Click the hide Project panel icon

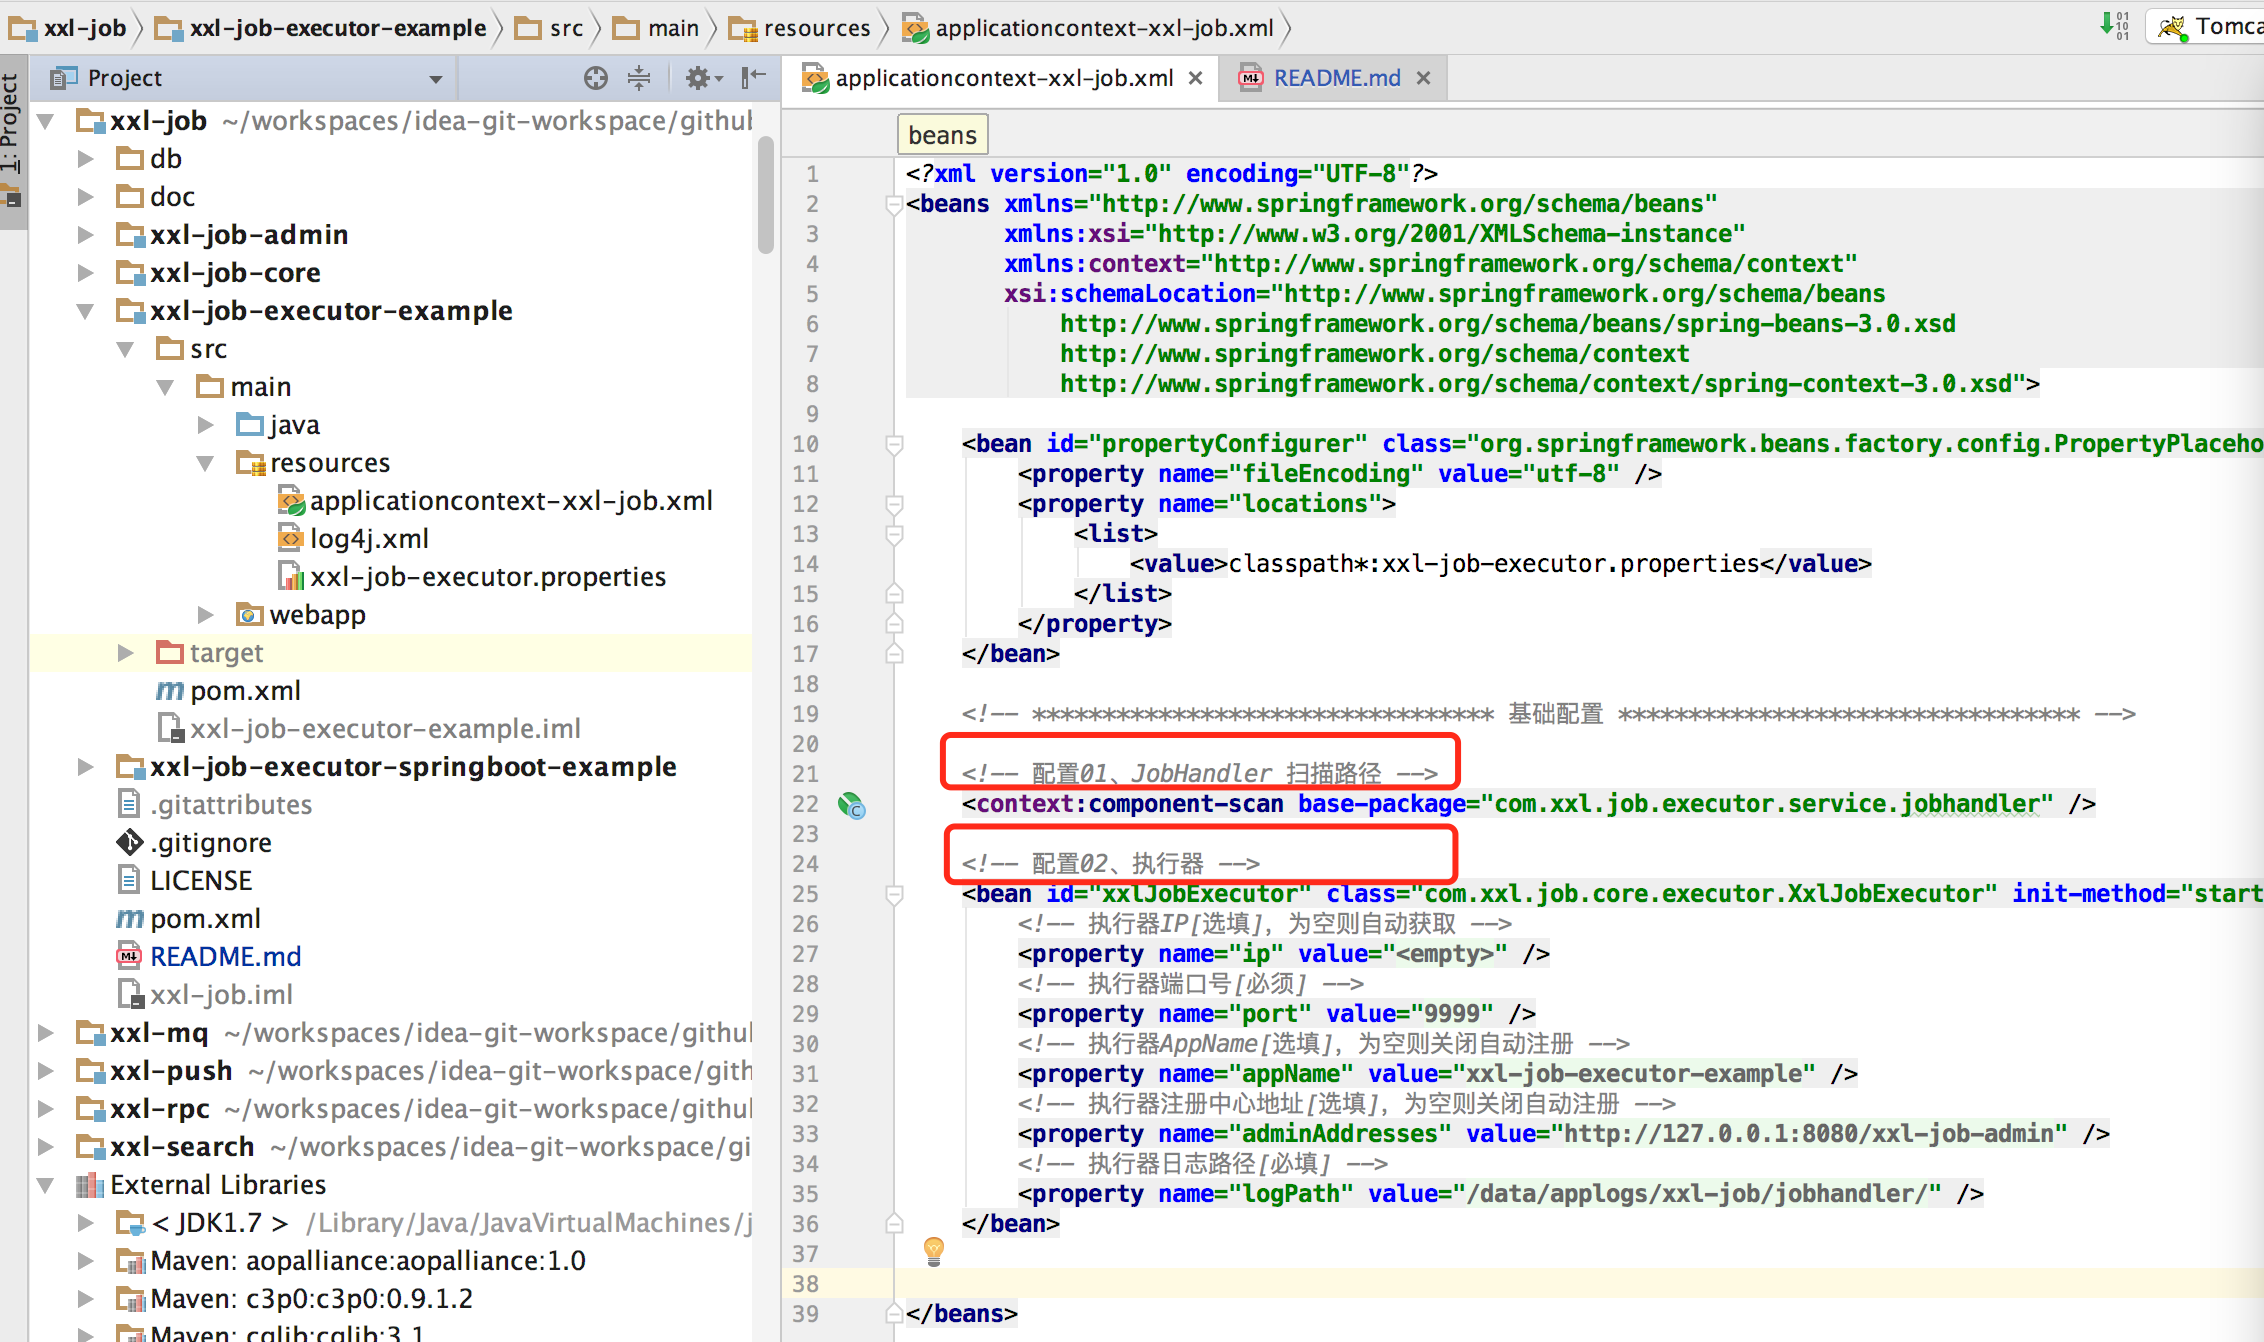[753, 78]
